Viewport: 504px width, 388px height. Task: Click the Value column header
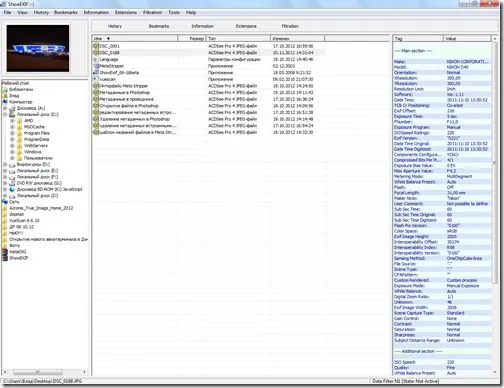pos(467,38)
